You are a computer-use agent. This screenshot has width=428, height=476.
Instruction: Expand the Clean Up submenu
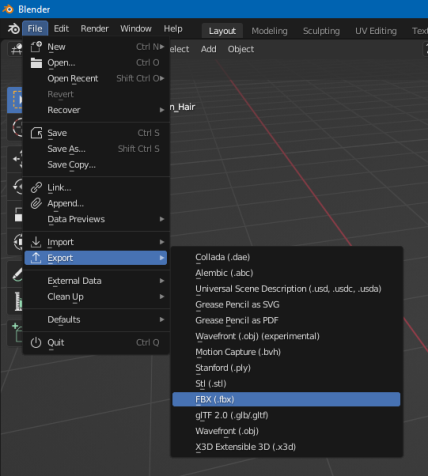[96, 297]
